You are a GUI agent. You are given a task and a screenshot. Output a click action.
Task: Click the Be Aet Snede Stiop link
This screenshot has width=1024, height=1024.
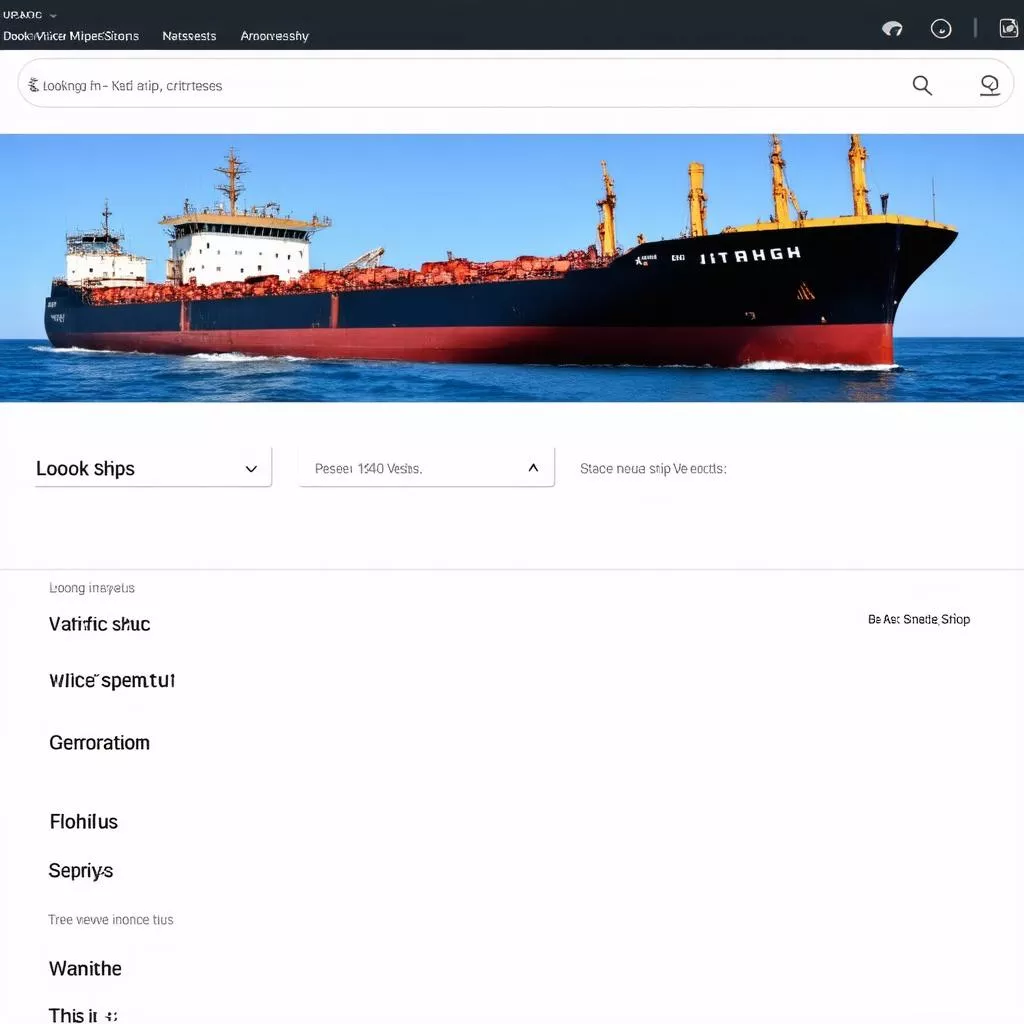click(x=918, y=619)
